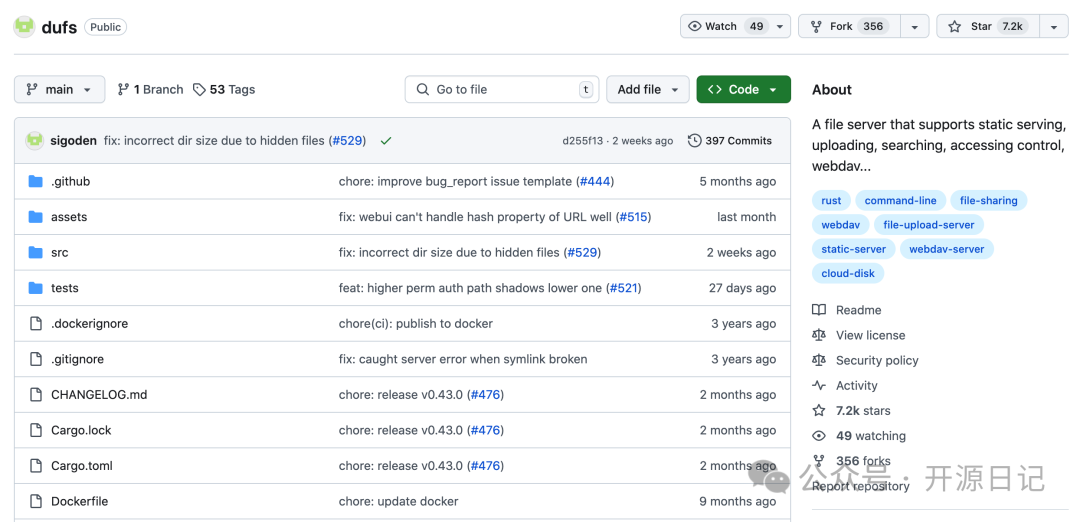
Task: Select the rust topic tag
Action: [x=831, y=201]
